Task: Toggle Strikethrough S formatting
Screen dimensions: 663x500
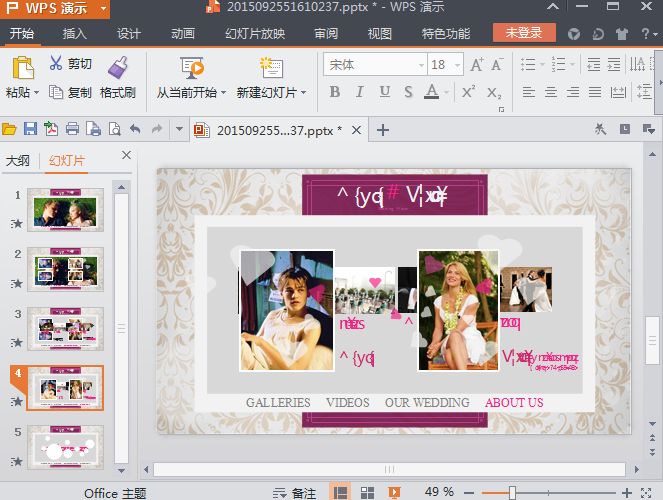Action: click(x=408, y=91)
